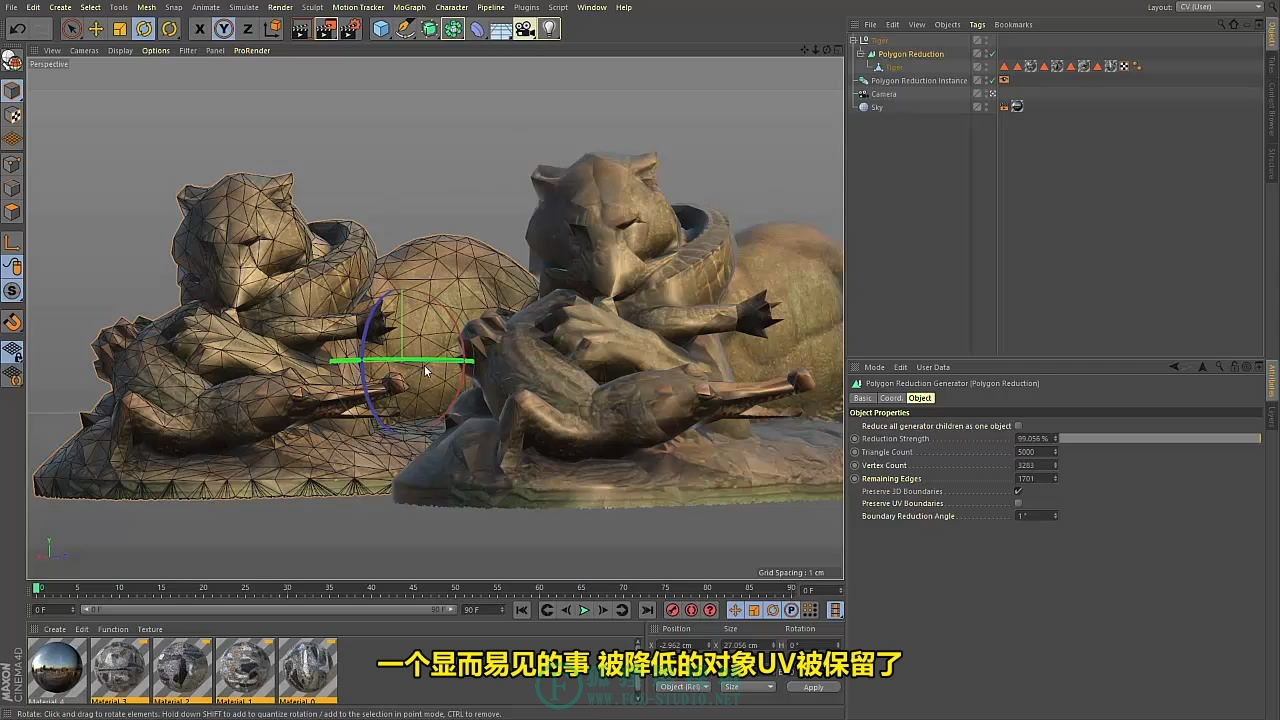
Task: Click the Record Active Objects button
Action: (672, 610)
